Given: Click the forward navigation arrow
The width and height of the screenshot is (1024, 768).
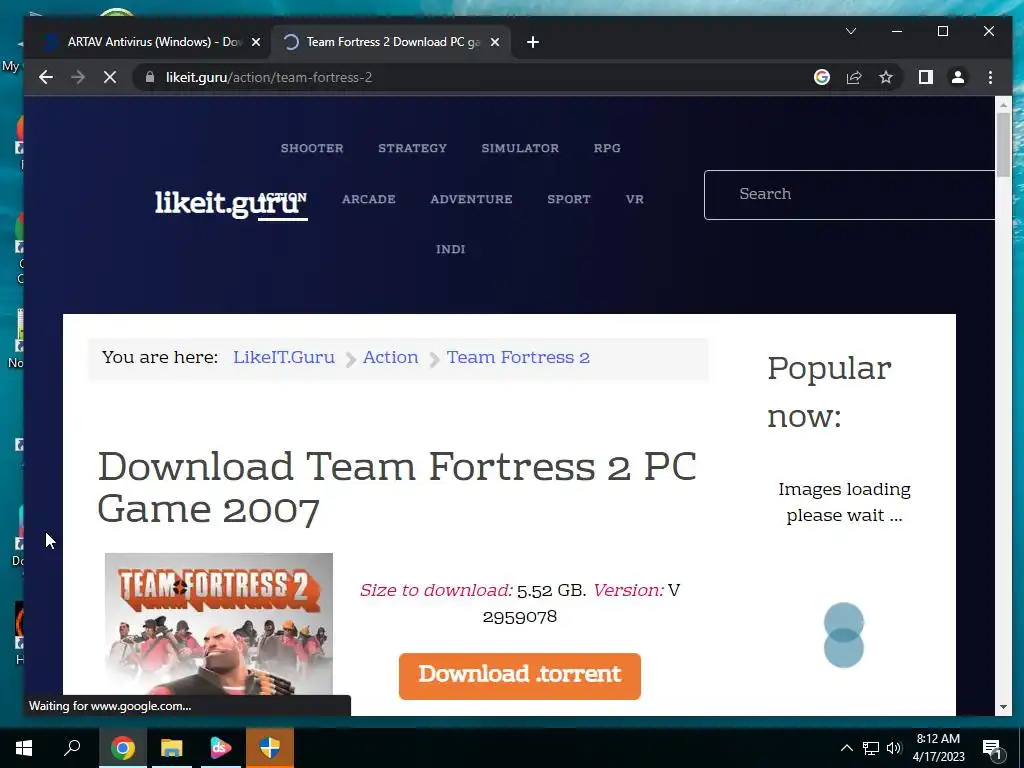Looking at the screenshot, I should tap(78, 77).
